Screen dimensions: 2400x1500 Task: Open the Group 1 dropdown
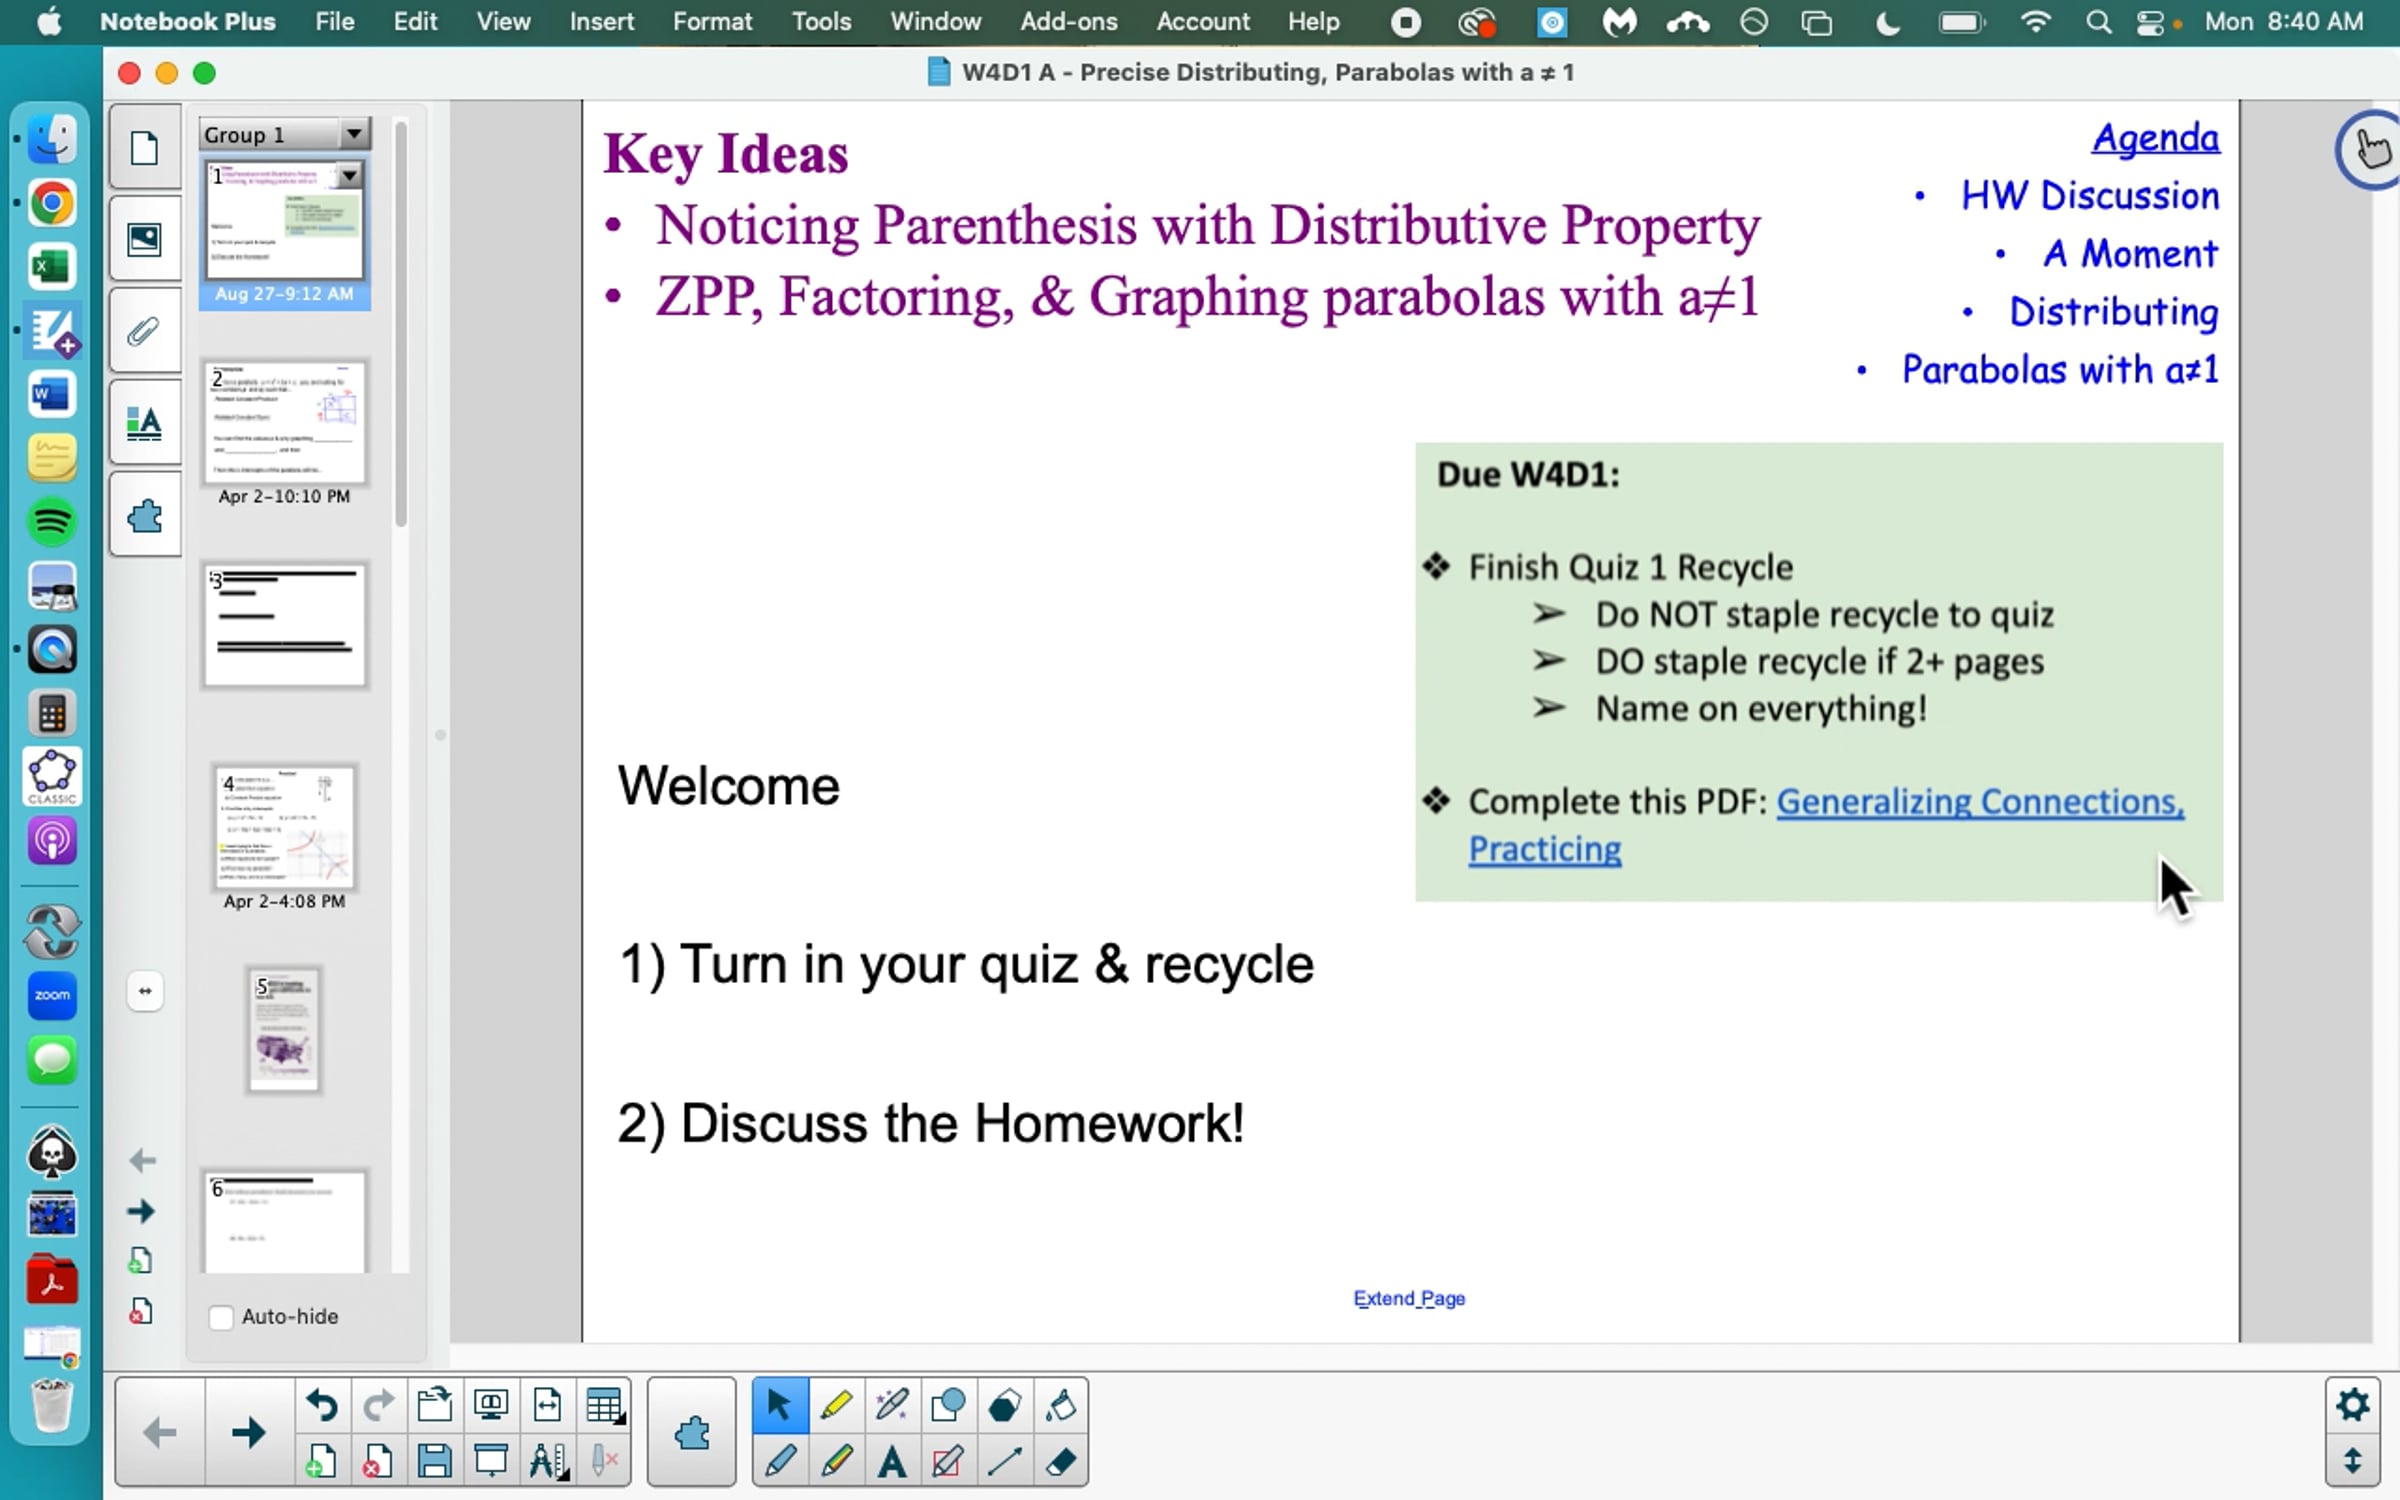pyautogui.click(x=354, y=134)
